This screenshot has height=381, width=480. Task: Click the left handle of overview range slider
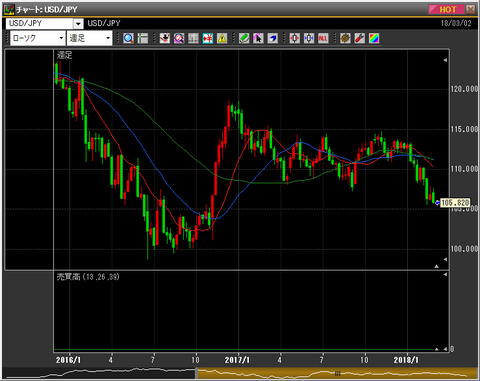tap(197, 373)
